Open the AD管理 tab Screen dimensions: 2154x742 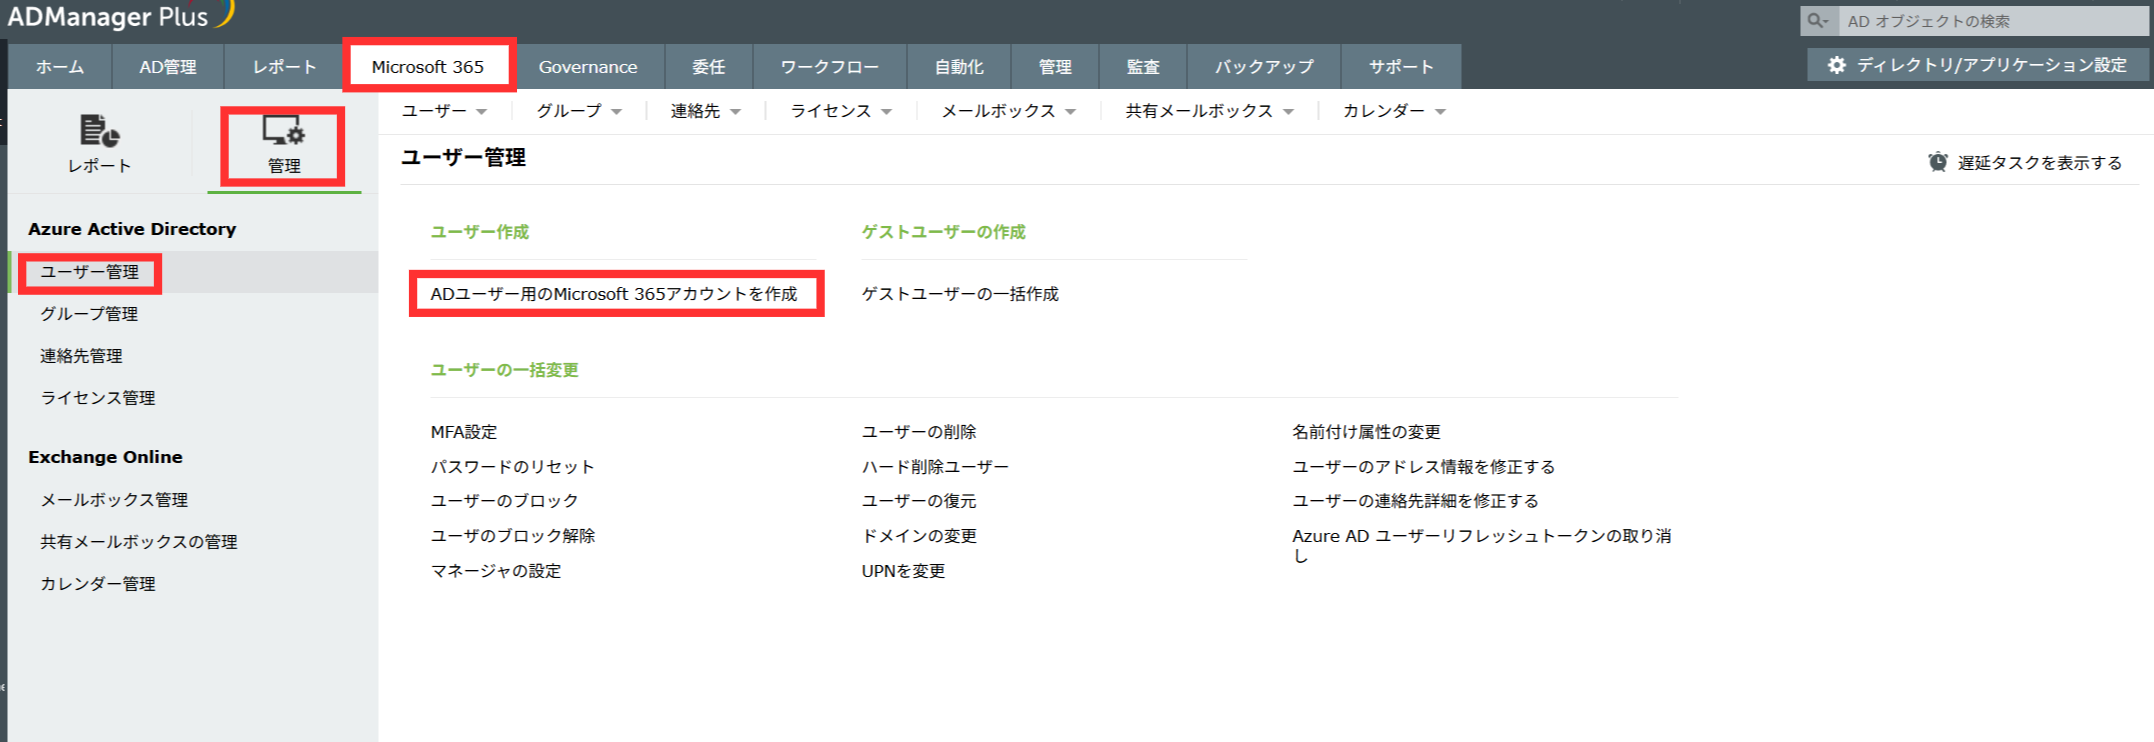coord(168,67)
